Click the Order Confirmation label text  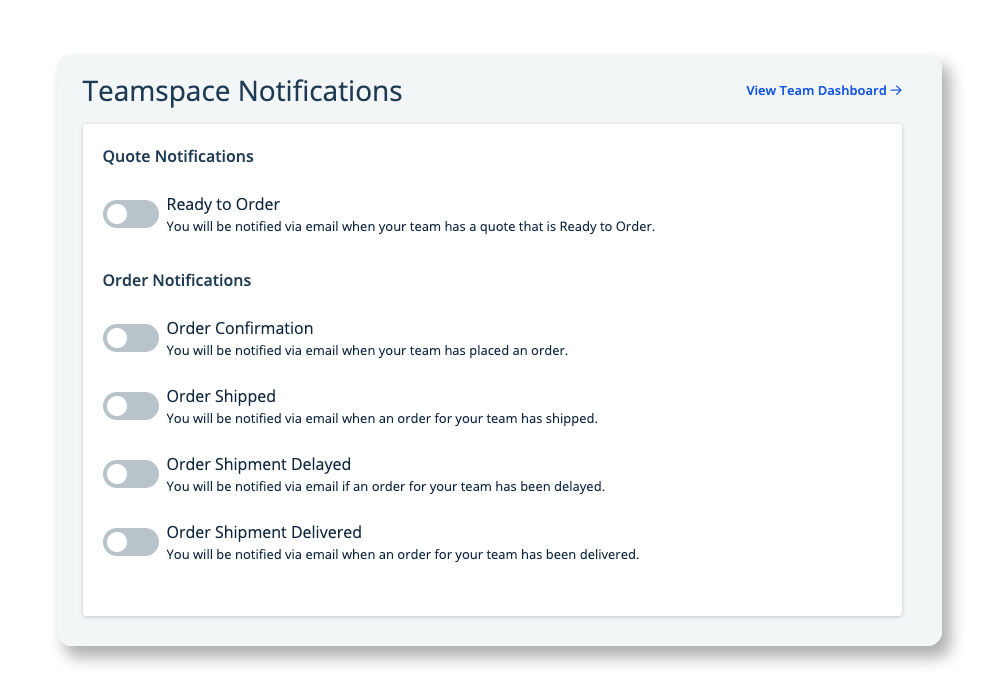point(240,328)
